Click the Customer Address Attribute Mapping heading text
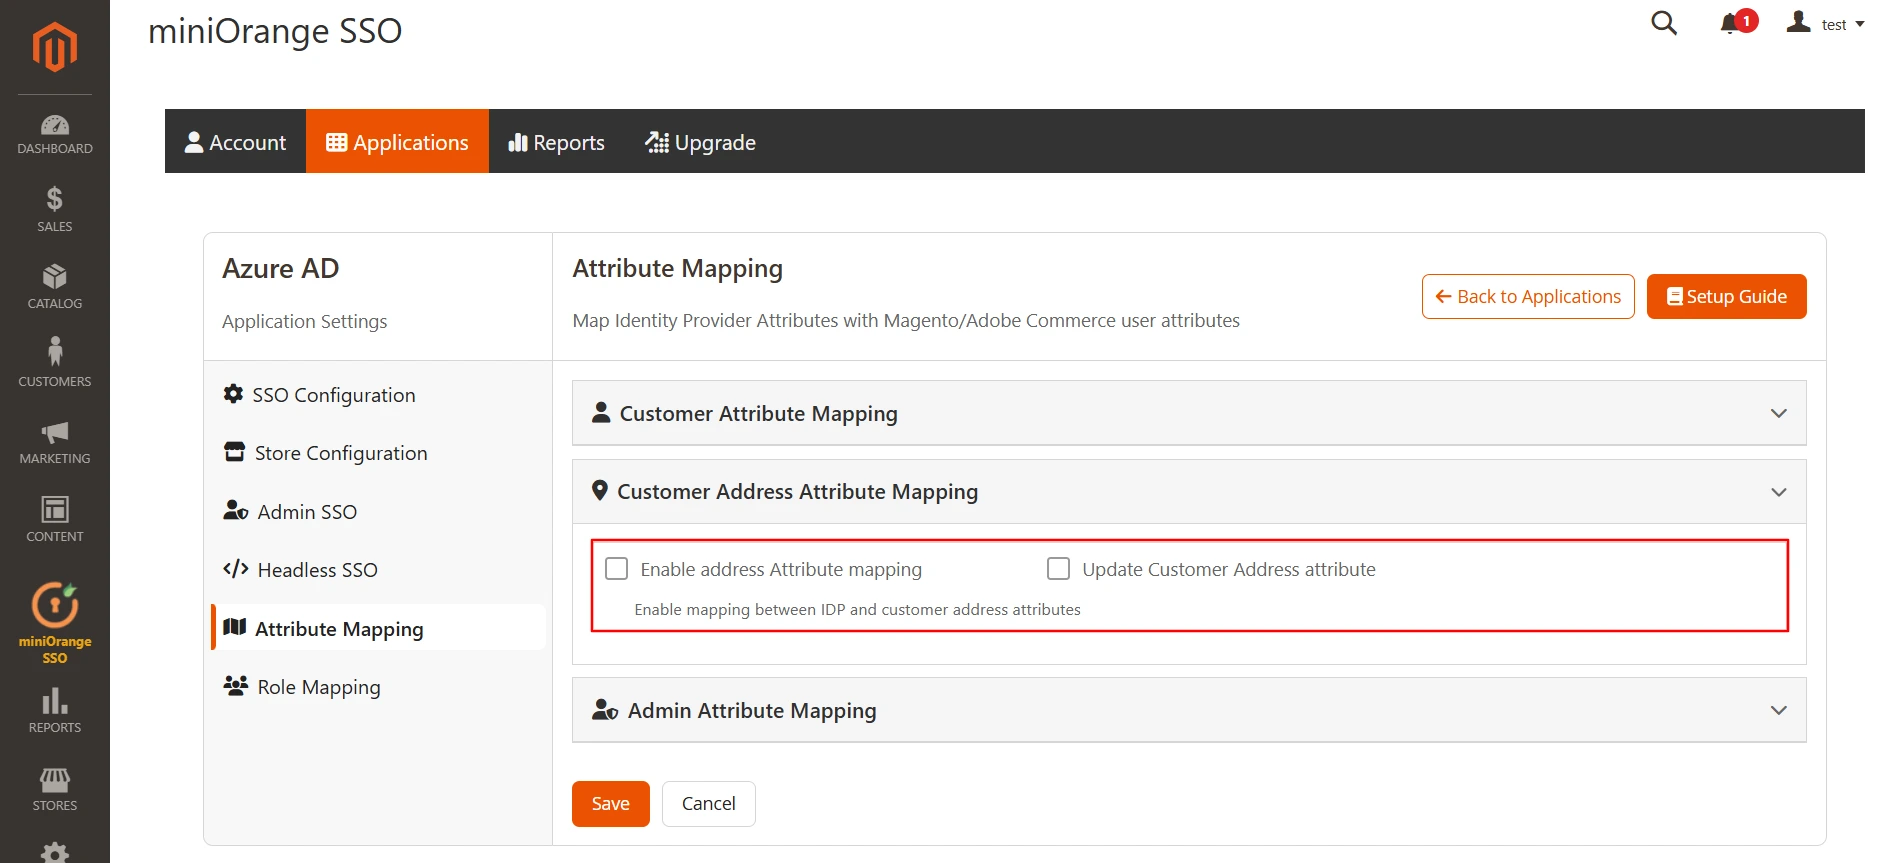Viewport: 1891px width, 863px height. (797, 491)
